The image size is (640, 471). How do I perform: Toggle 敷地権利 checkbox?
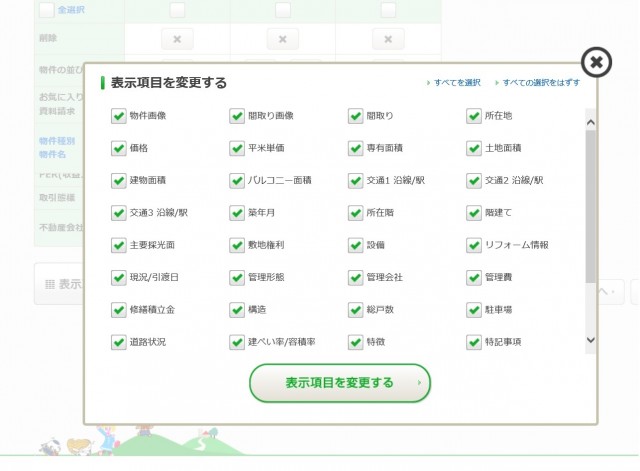237,245
